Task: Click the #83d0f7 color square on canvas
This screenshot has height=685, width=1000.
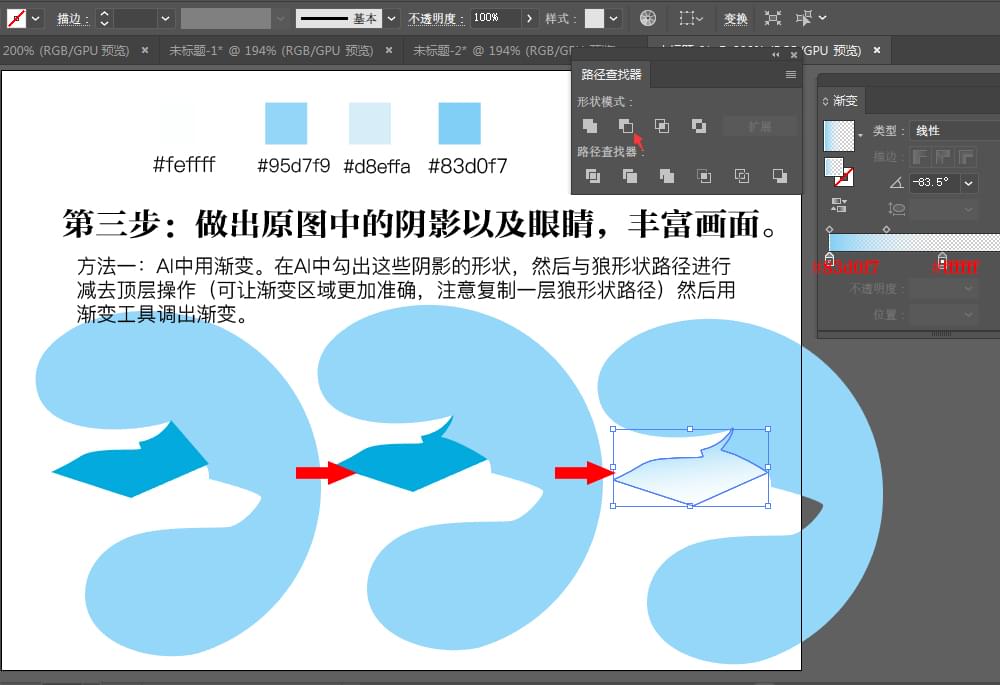Action: (x=459, y=123)
